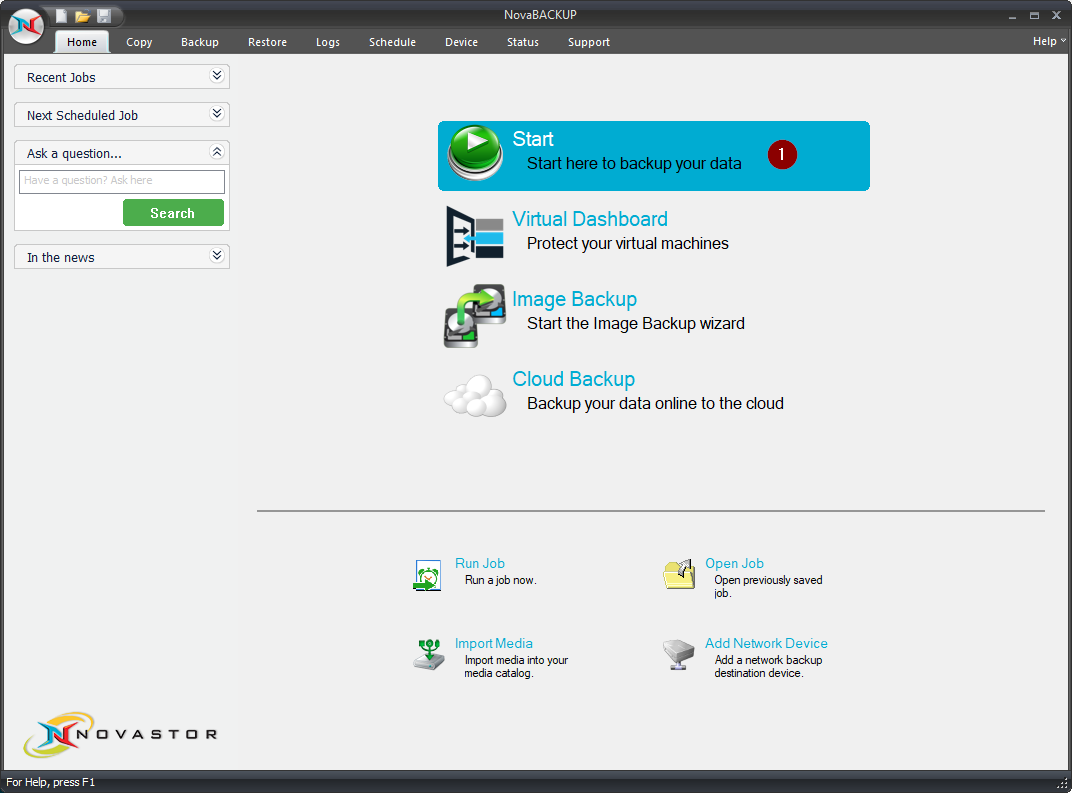Maximize the NovaBACKUP window
This screenshot has width=1072, height=793.
(1034, 16)
